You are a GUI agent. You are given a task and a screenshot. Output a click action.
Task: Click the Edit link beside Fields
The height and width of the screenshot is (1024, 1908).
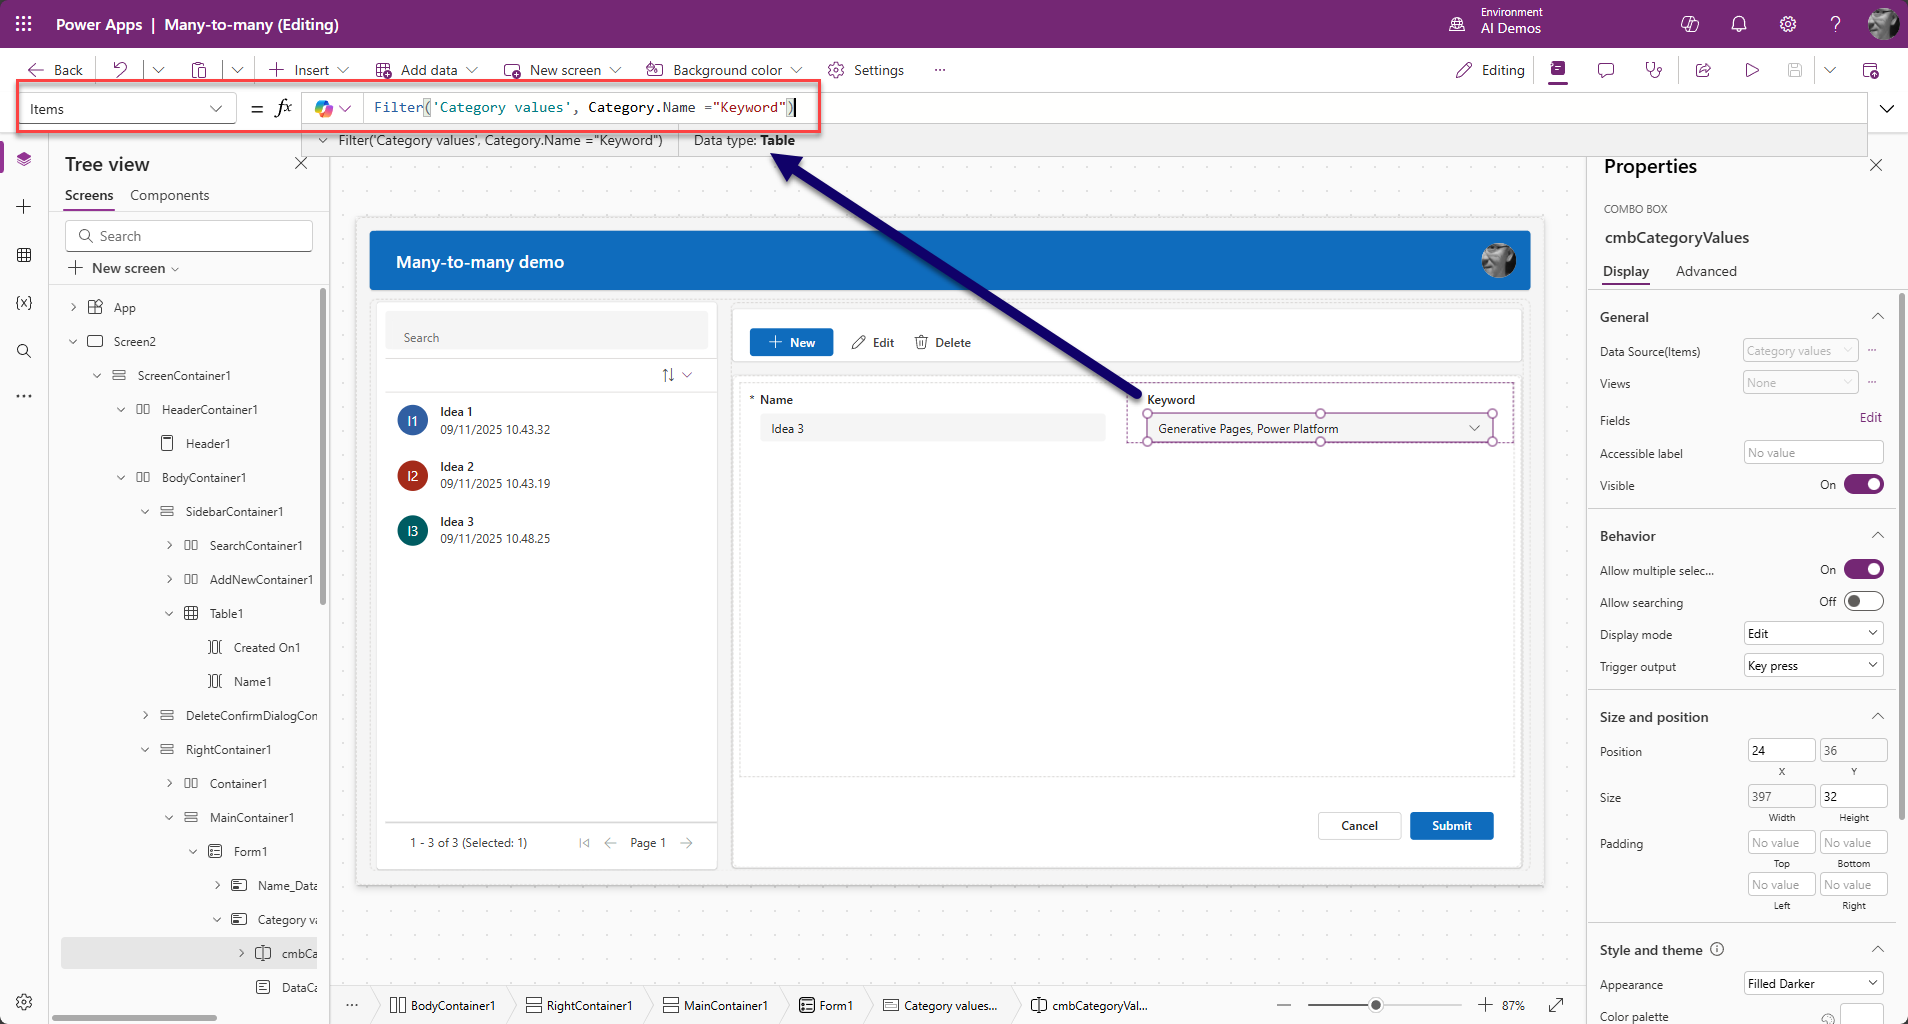(x=1870, y=418)
